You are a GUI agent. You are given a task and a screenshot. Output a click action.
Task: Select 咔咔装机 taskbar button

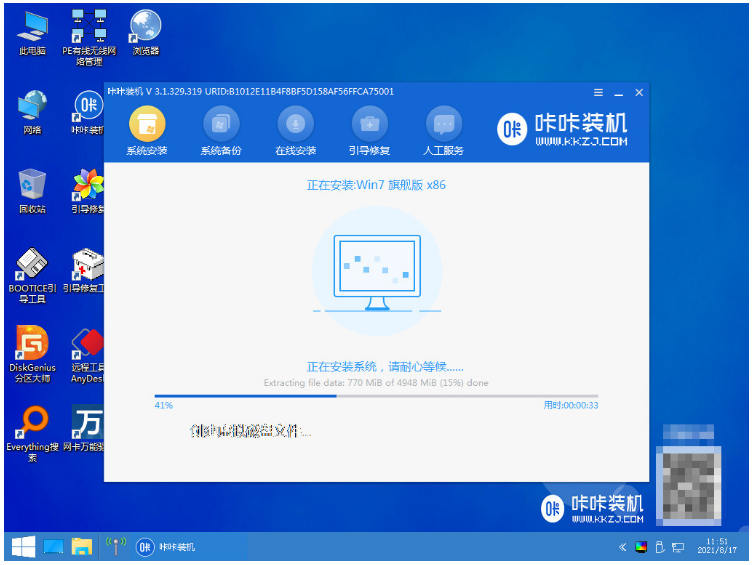(x=166, y=547)
